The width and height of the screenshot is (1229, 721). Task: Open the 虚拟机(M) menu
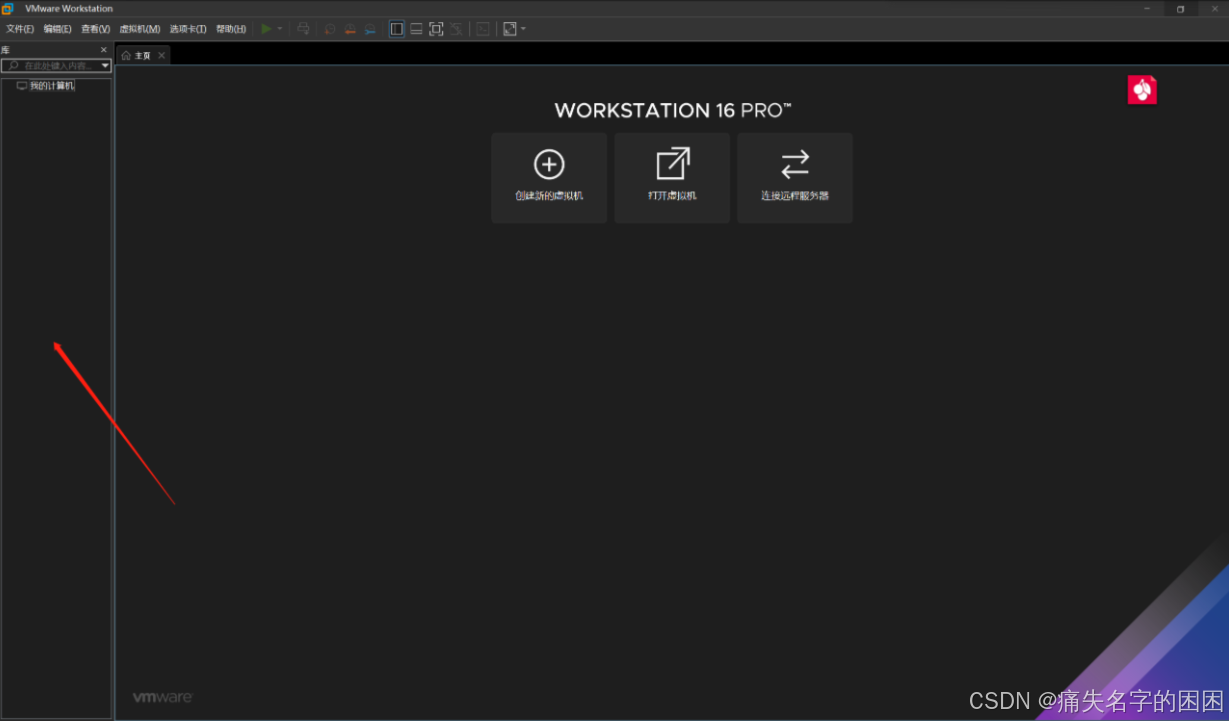(x=139, y=29)
